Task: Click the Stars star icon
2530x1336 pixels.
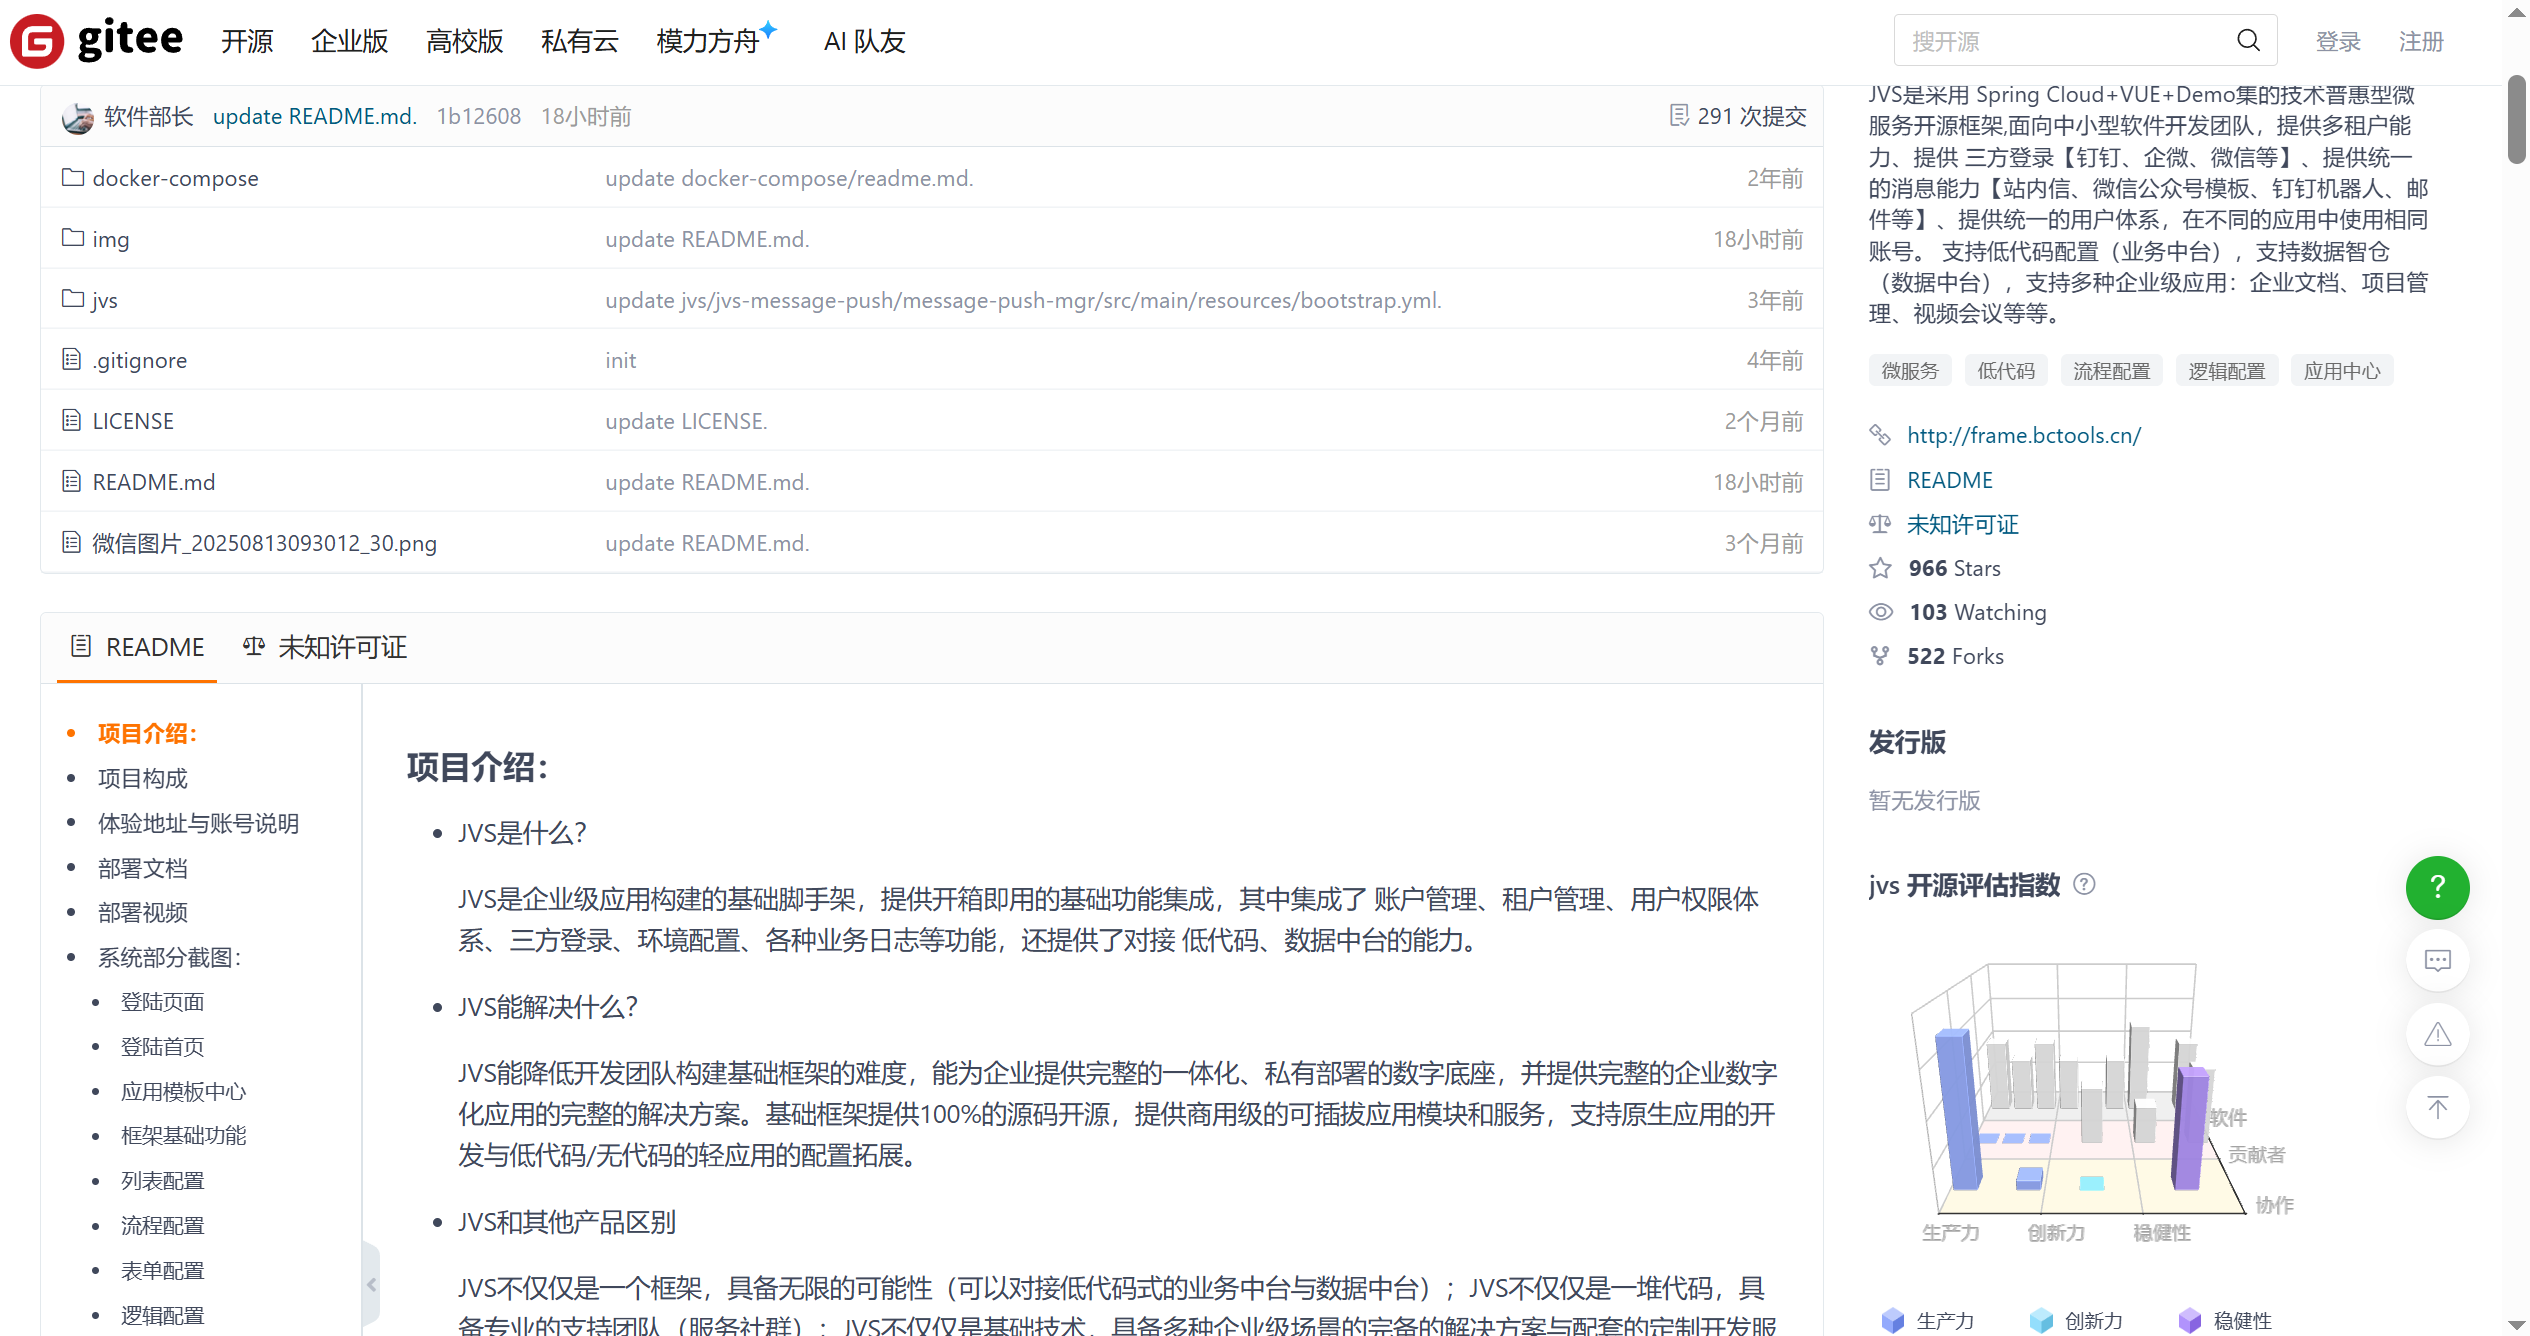Action: click(x=1880, y=568)
